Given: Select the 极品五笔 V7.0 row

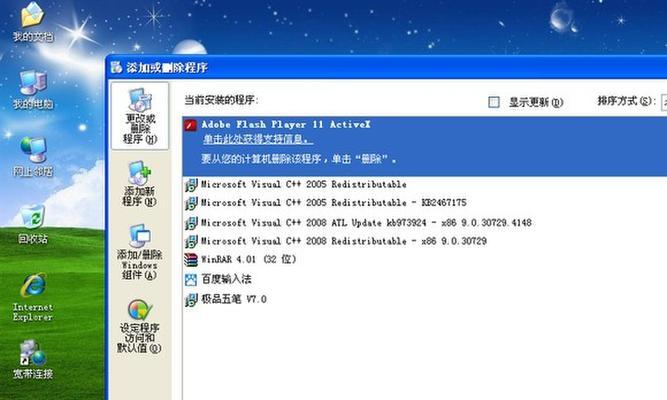Looking at the screenshot, I should 425,300.
